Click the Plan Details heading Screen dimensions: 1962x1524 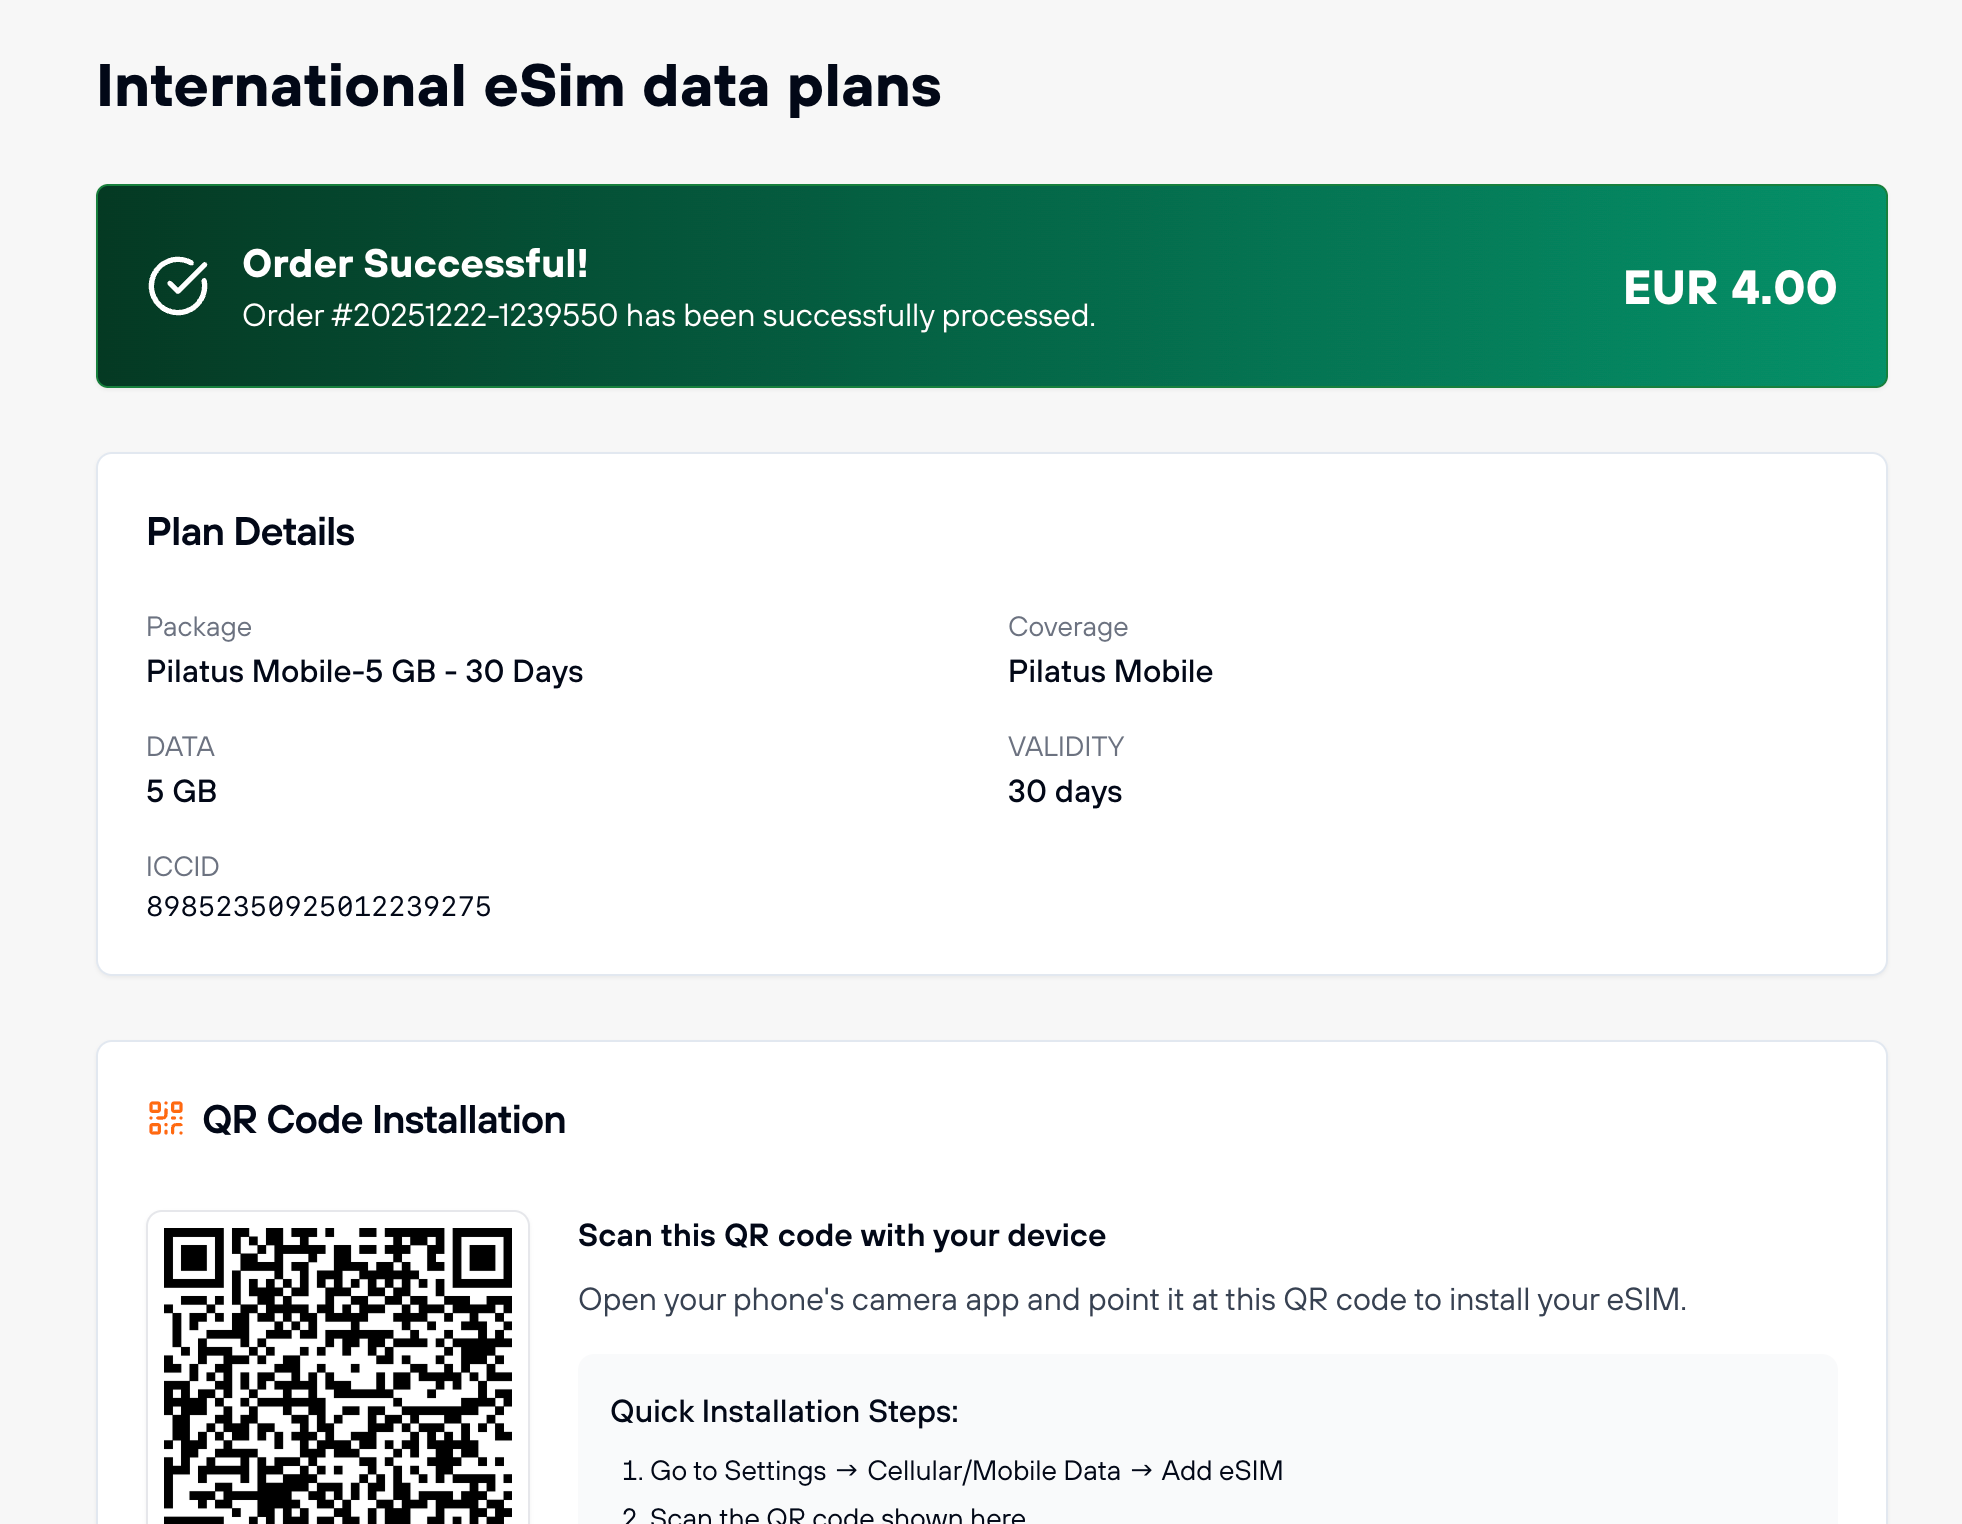(250, 532)
